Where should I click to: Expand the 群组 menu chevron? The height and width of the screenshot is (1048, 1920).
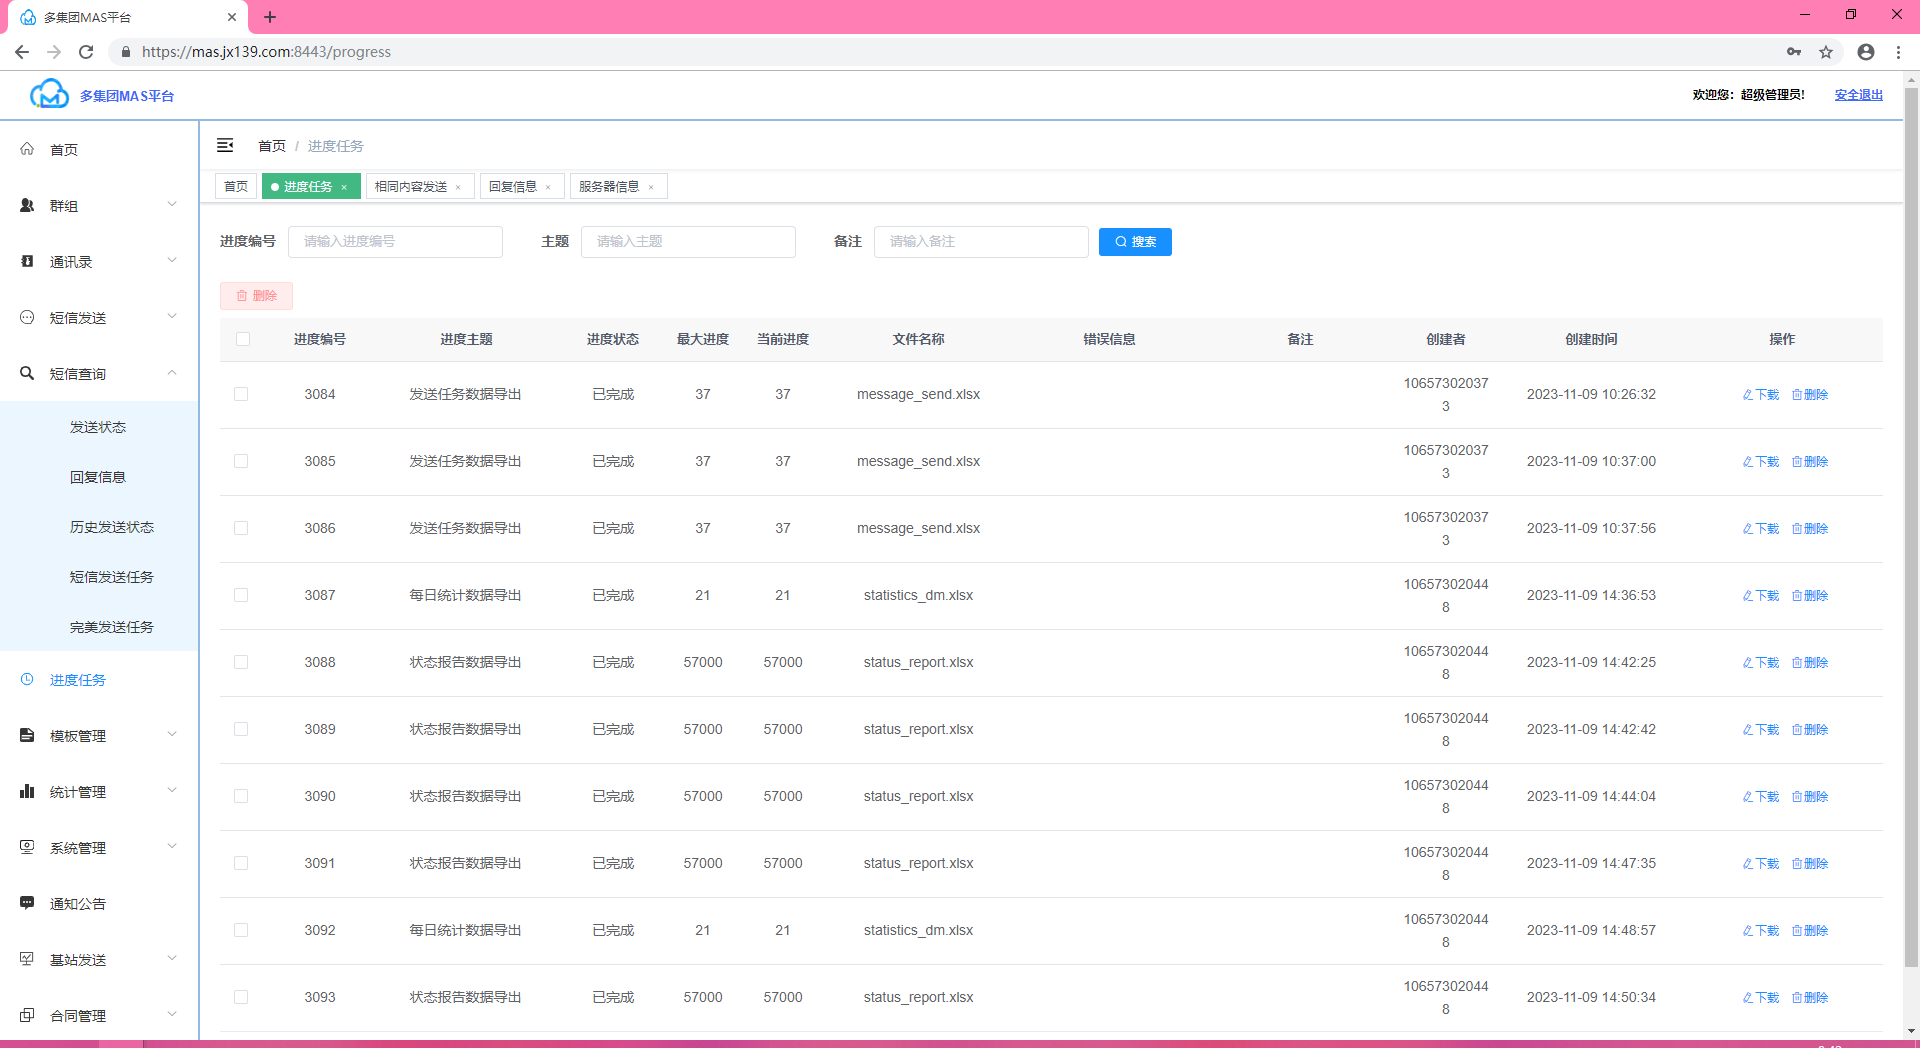(x=172, y=204)
